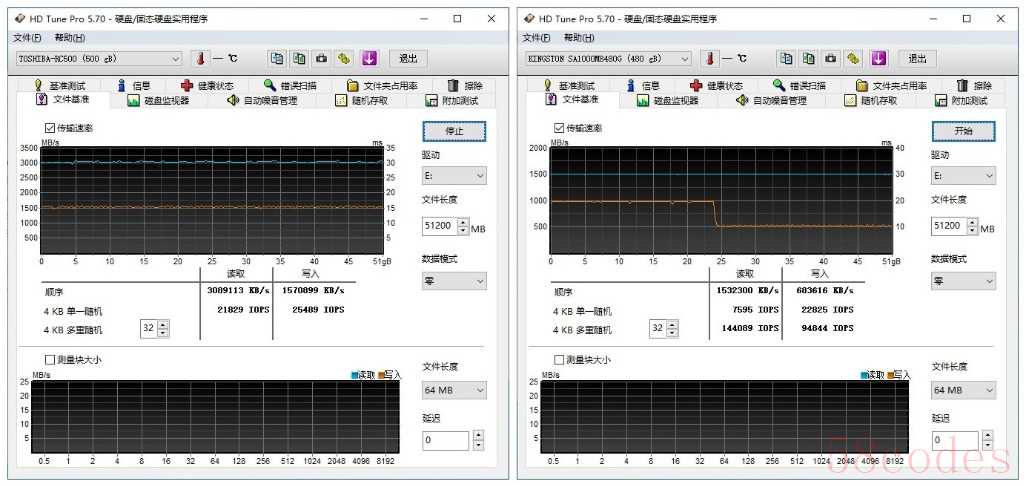Enable 测量块大小 checkbox in the TOSHIBA window
Screen dimensions: 1026x486
(x=50, y=359)
